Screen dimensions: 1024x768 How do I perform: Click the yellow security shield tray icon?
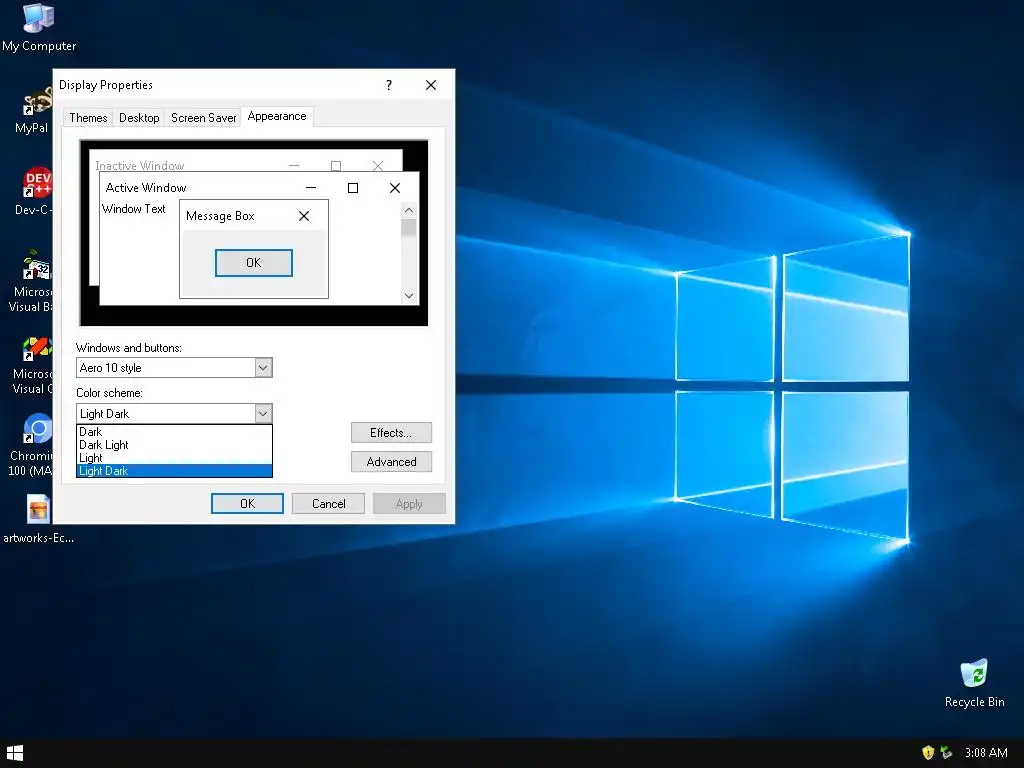coord(927,753)
